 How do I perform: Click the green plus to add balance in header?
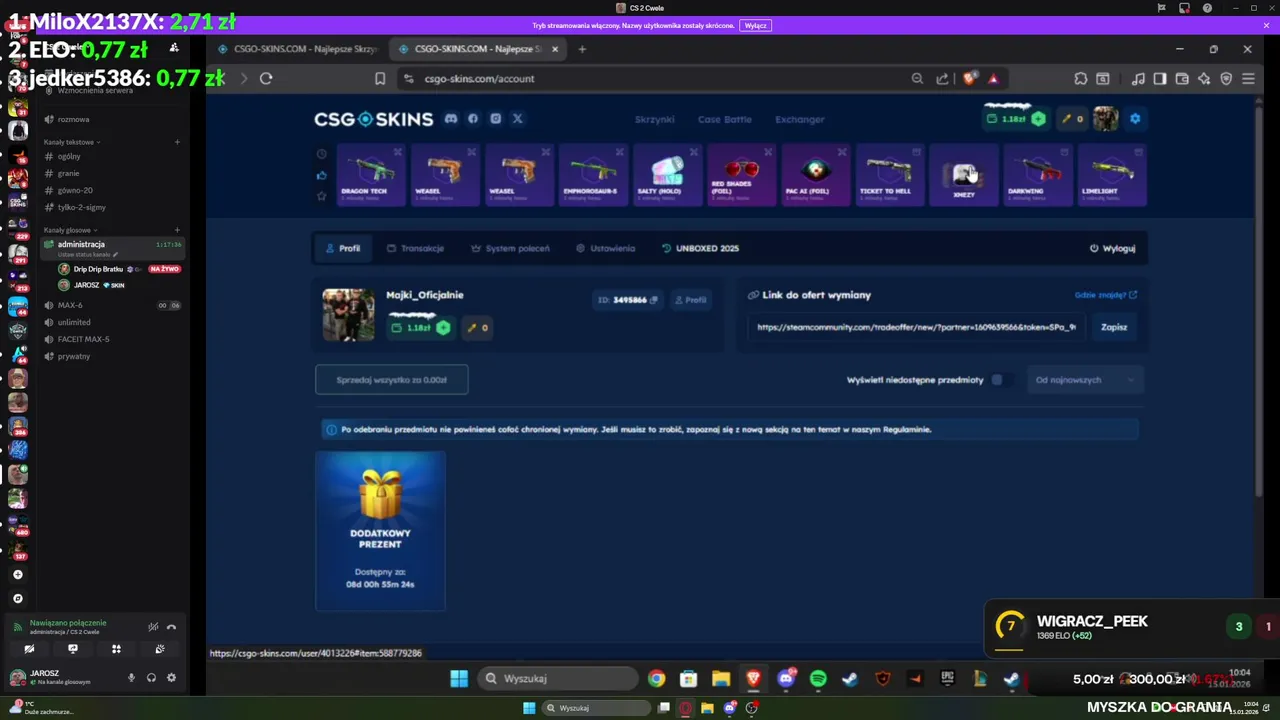point(1039,119)
